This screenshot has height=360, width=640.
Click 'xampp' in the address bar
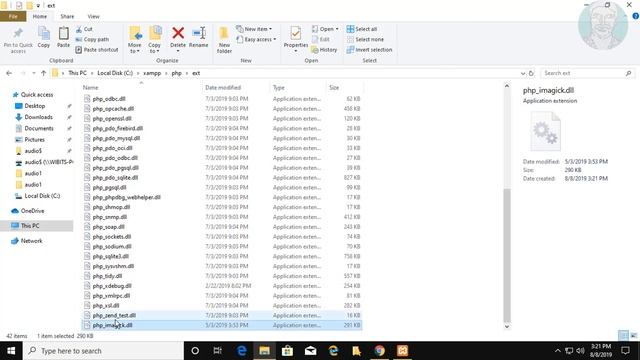152,73
